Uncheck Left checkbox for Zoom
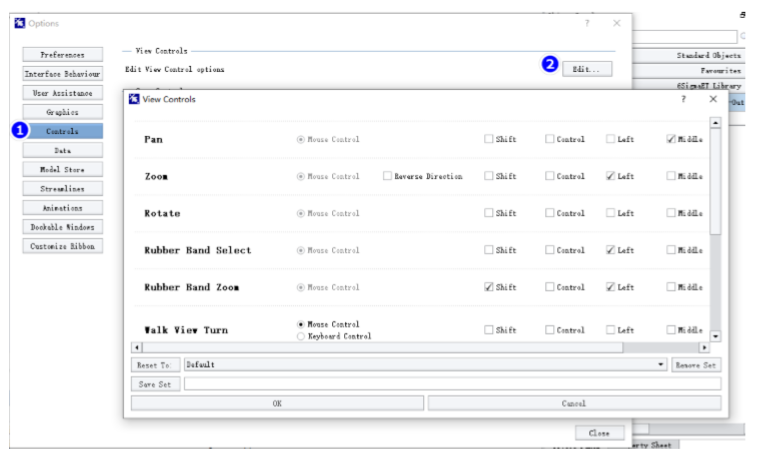The width and height of the screenshot is (759, 453). (610, 176)
